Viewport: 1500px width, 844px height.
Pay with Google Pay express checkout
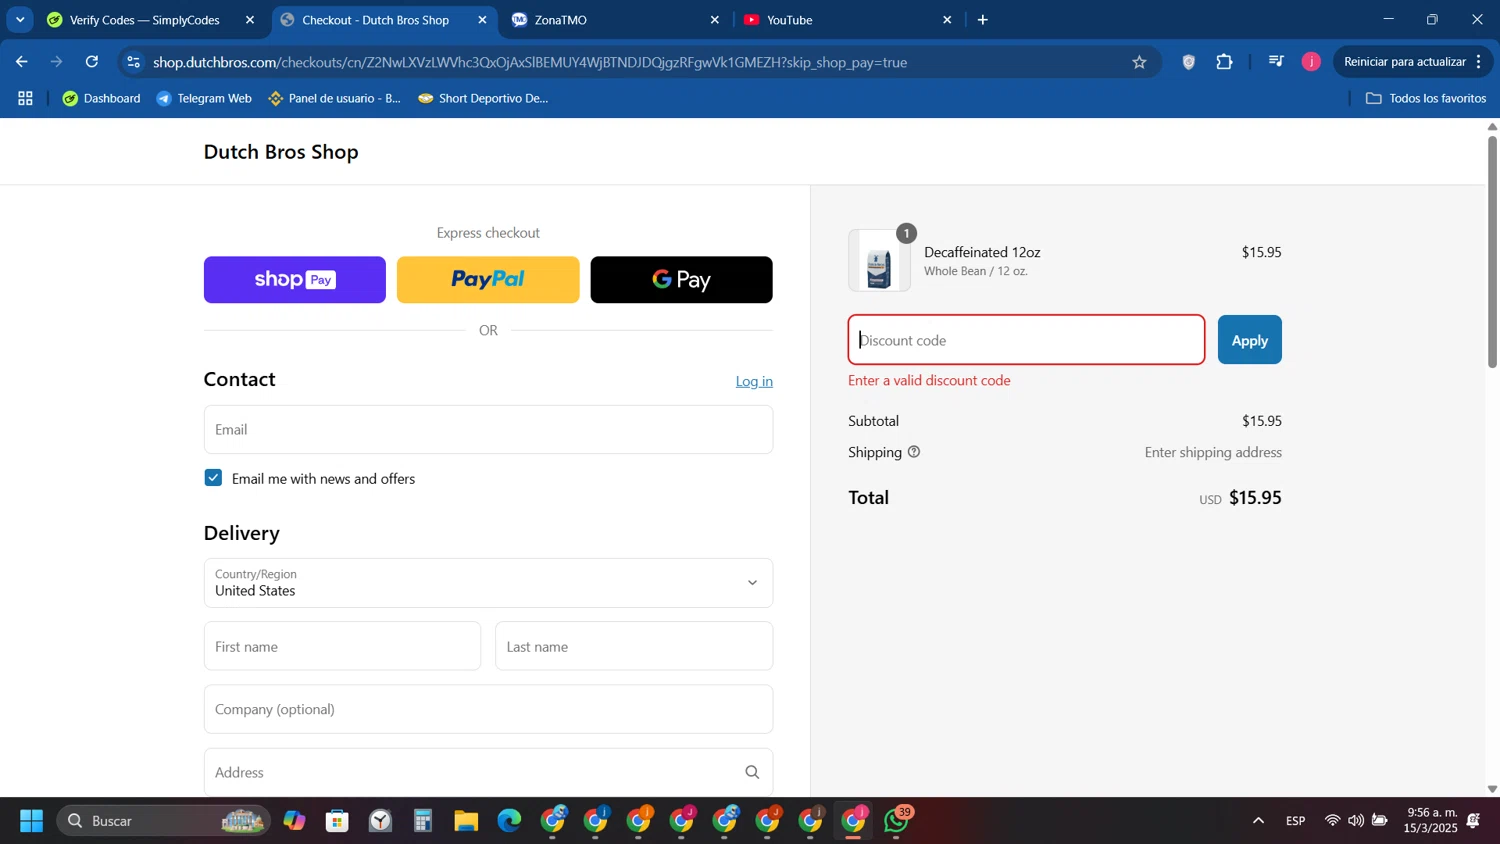(x=681, y=280)
